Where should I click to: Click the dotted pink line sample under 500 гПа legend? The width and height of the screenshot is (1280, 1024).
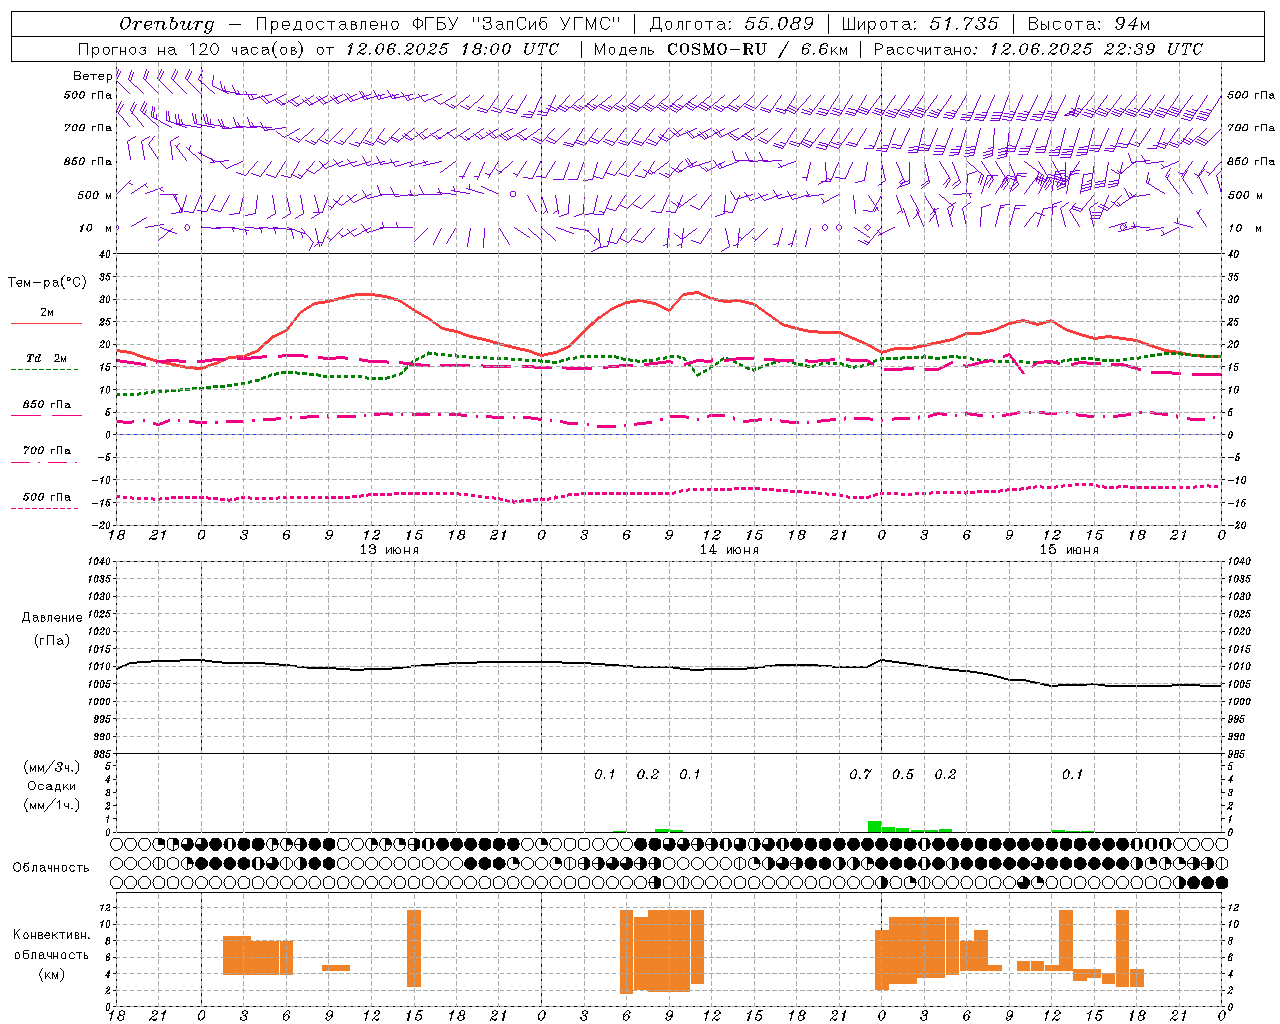(46, 508)
